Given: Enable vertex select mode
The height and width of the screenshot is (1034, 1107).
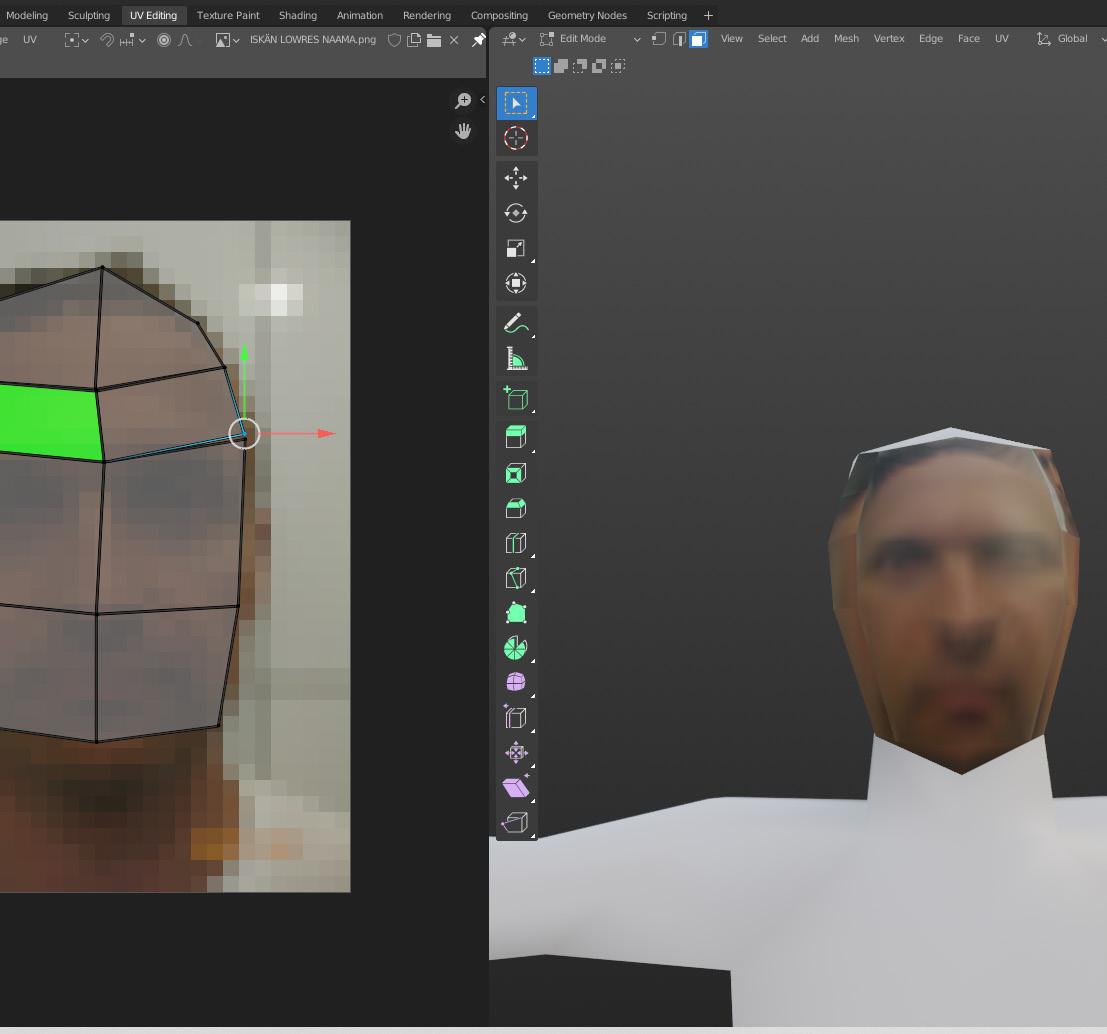Looking at the screenshot, I should pos(659,39).
